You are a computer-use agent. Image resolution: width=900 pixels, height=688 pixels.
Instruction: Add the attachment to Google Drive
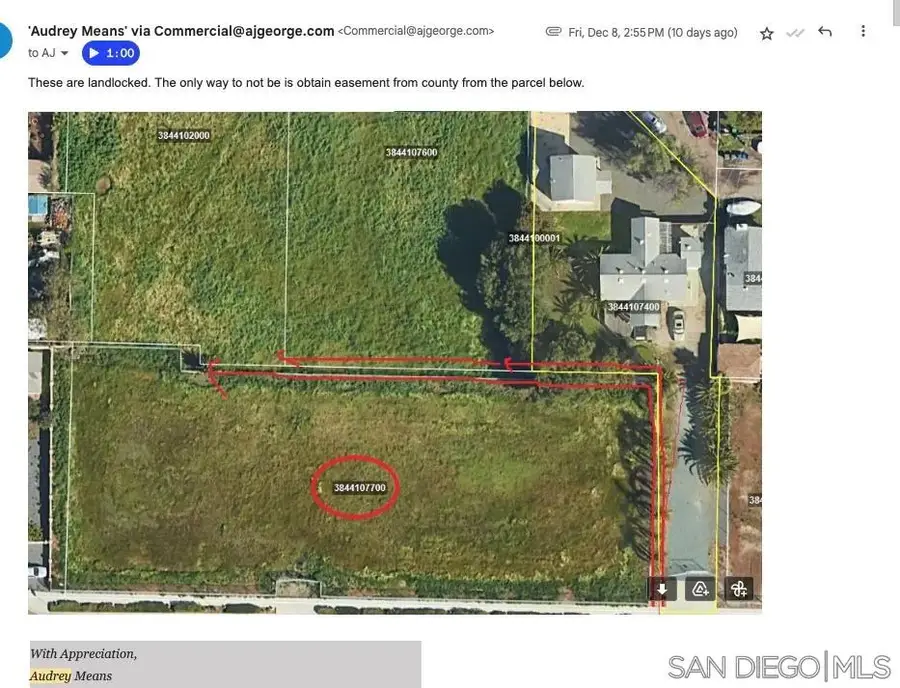click(699, 589)
